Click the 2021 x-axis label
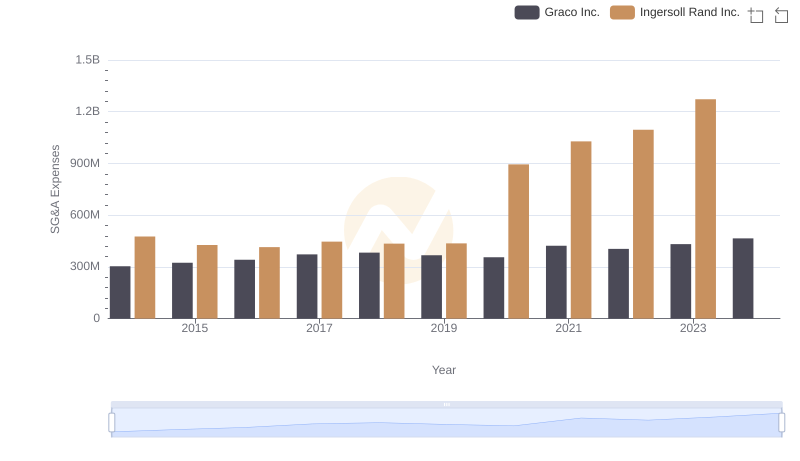 tap(568, 328)
